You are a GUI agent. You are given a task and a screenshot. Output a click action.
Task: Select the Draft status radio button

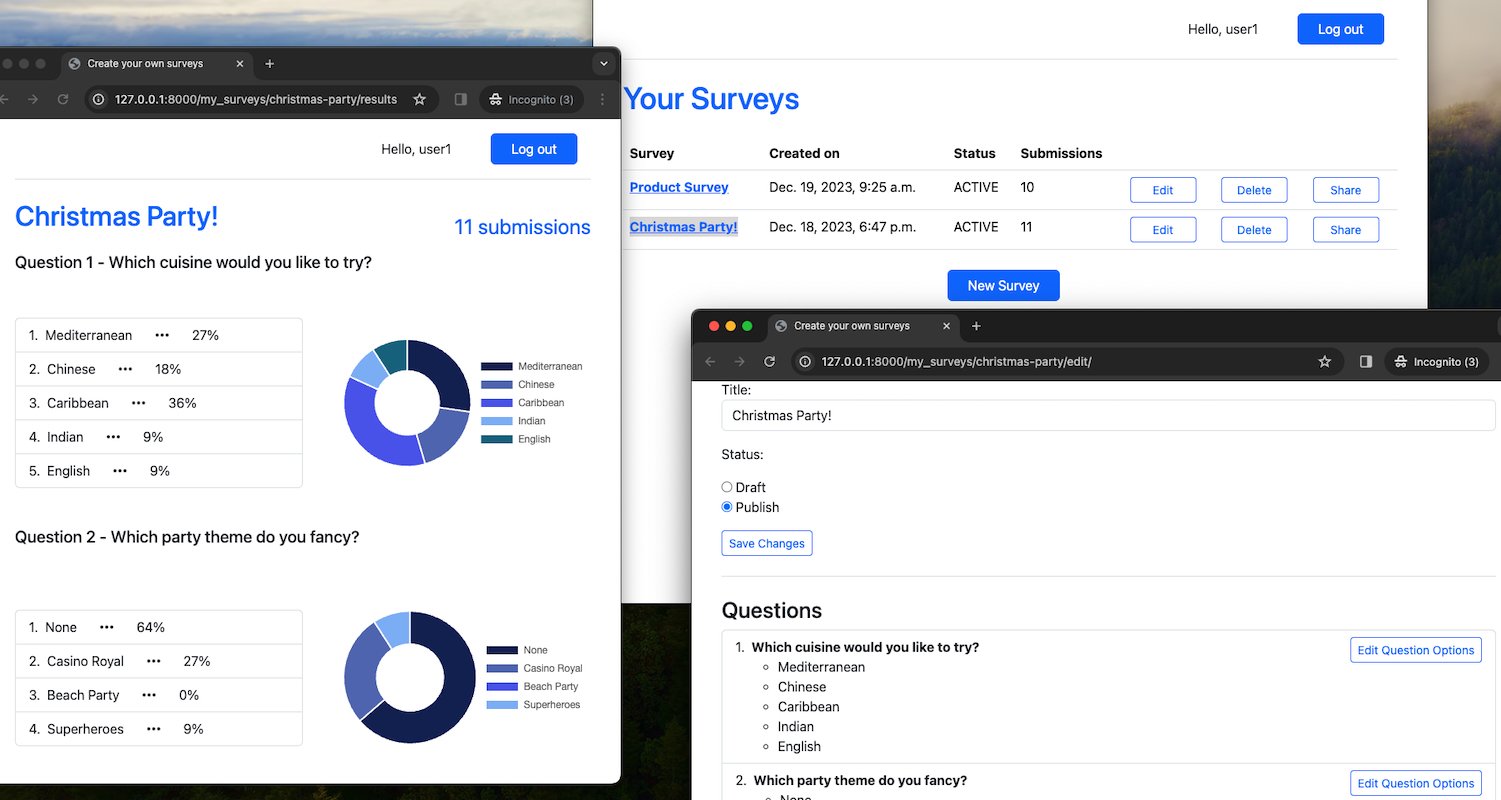coord(727,487)
